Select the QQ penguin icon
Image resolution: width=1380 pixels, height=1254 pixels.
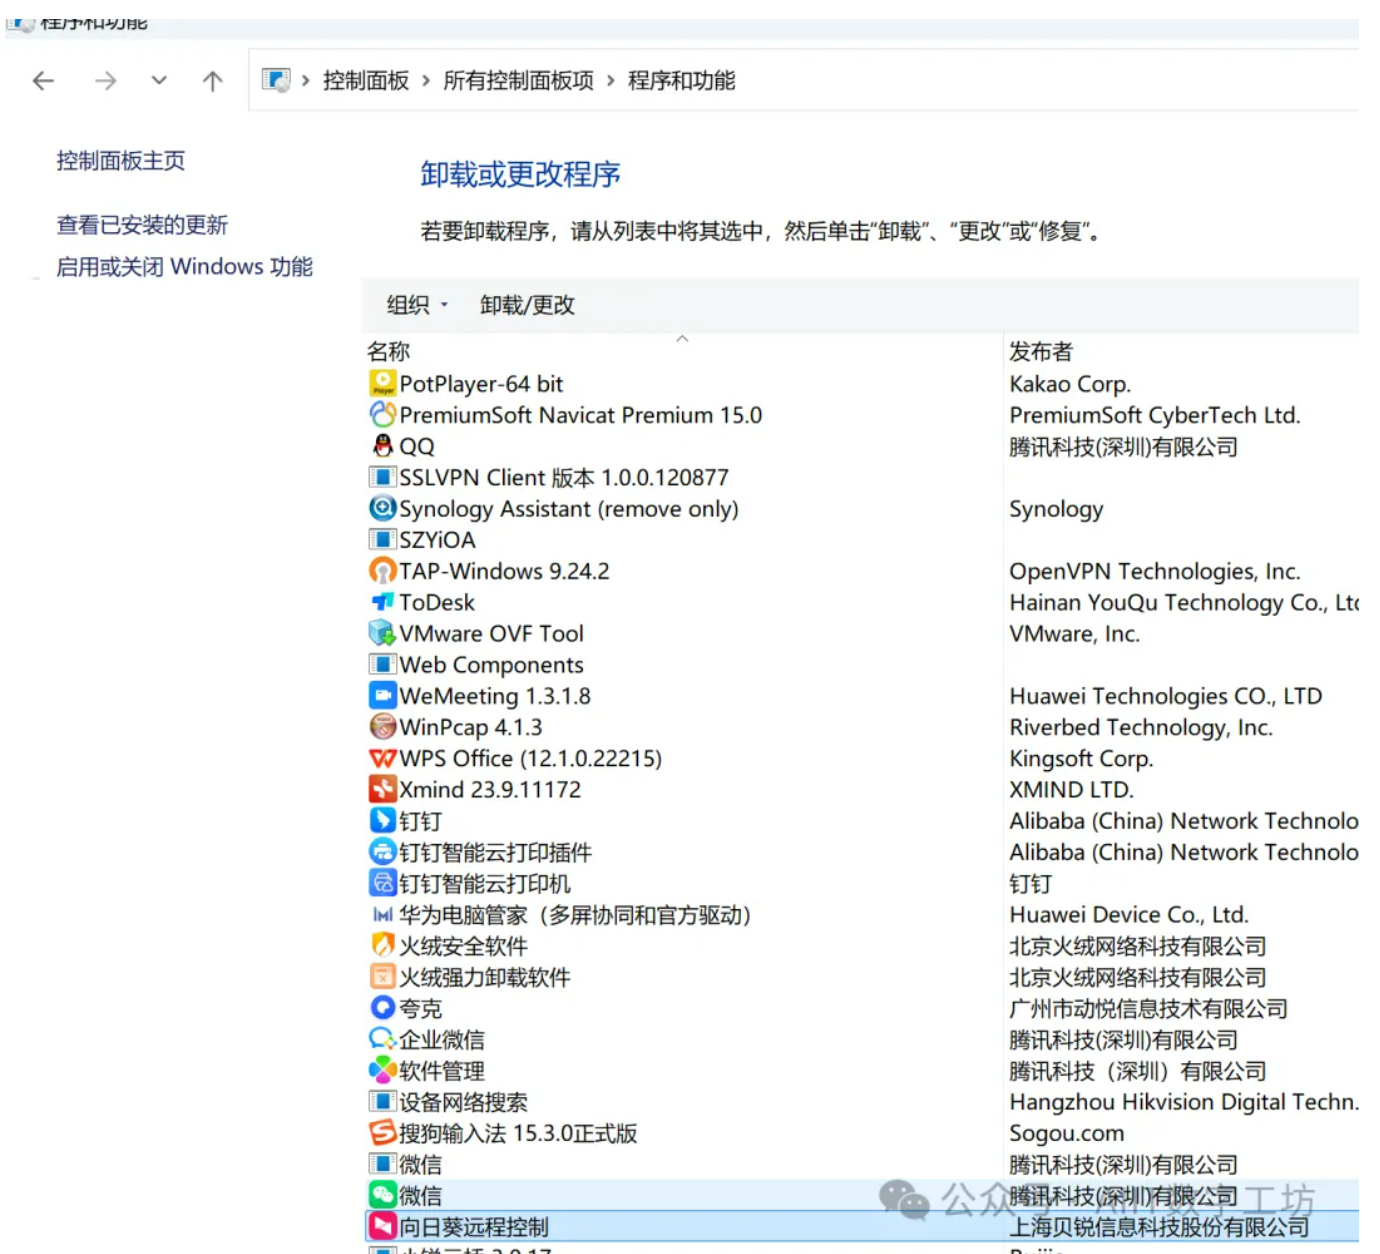(382, 446)
